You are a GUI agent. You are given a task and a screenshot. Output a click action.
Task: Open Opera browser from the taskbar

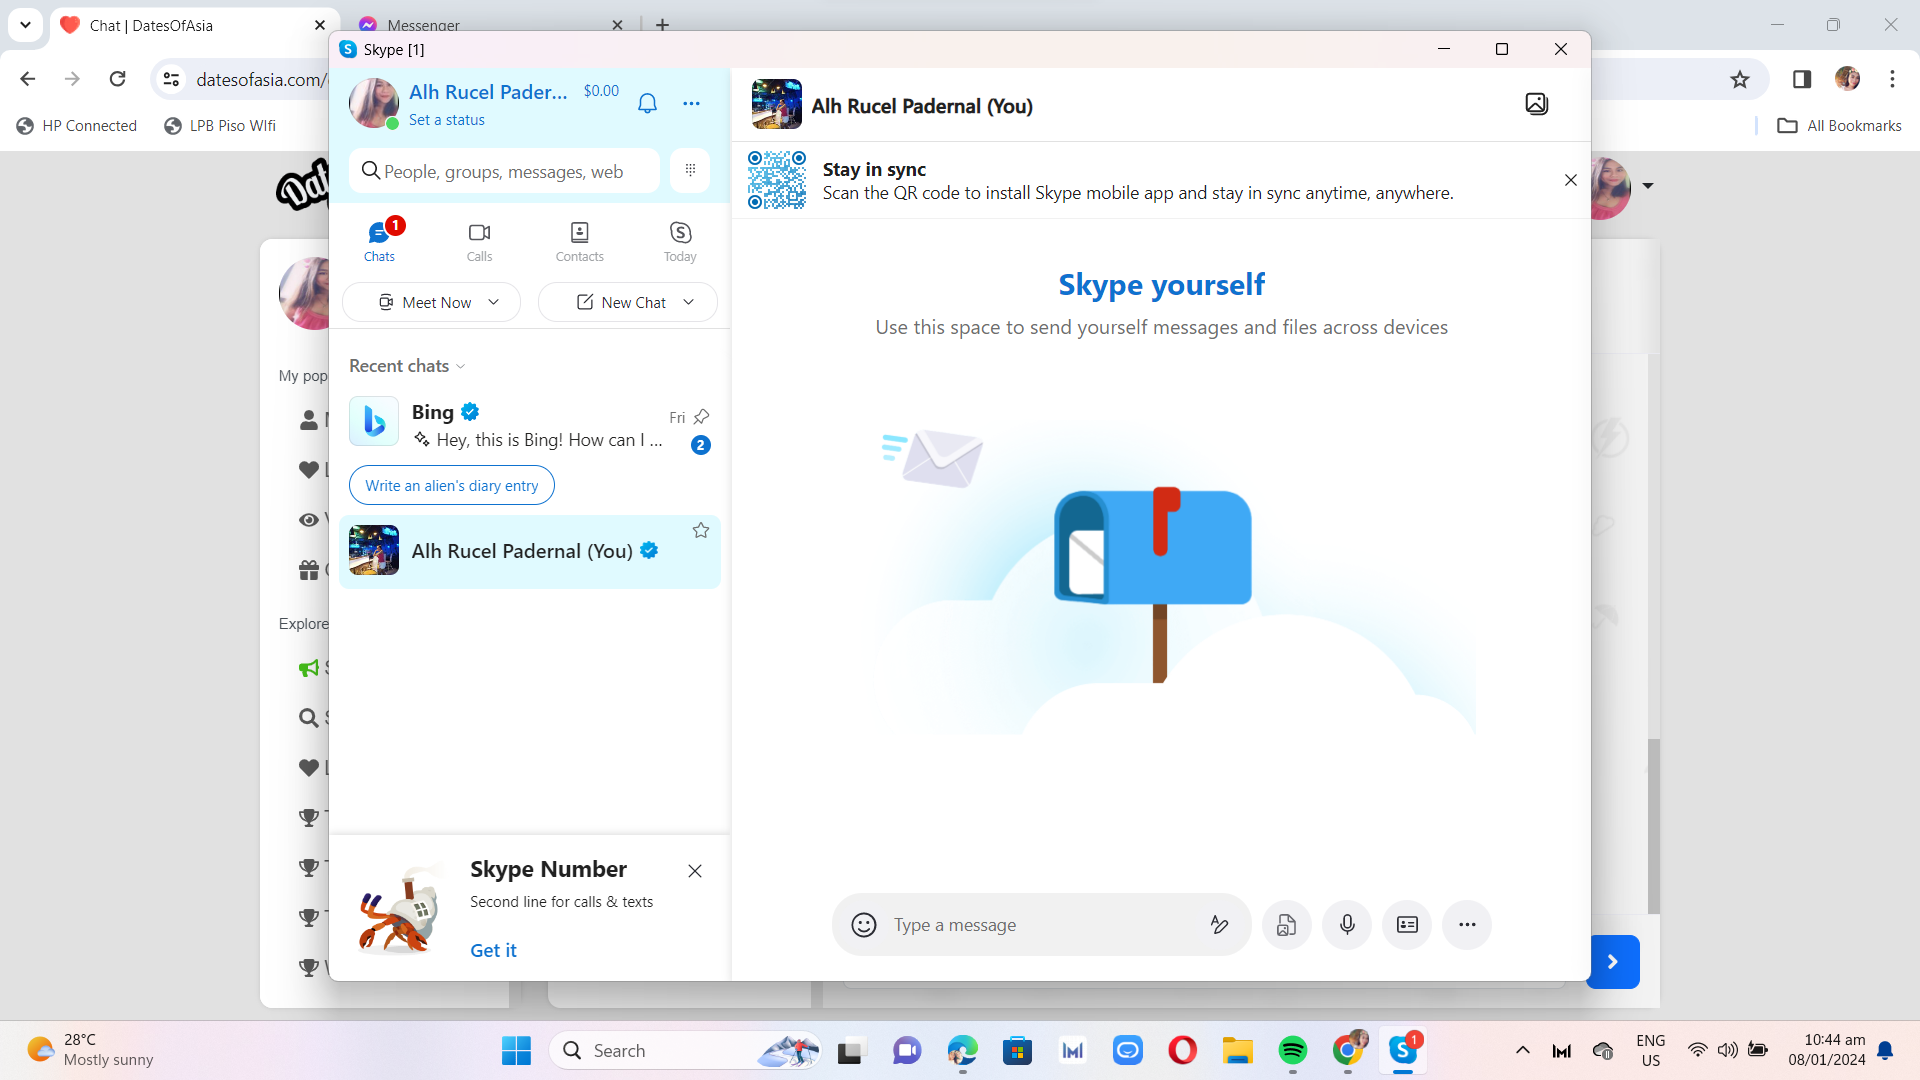pos(1182,1051)
